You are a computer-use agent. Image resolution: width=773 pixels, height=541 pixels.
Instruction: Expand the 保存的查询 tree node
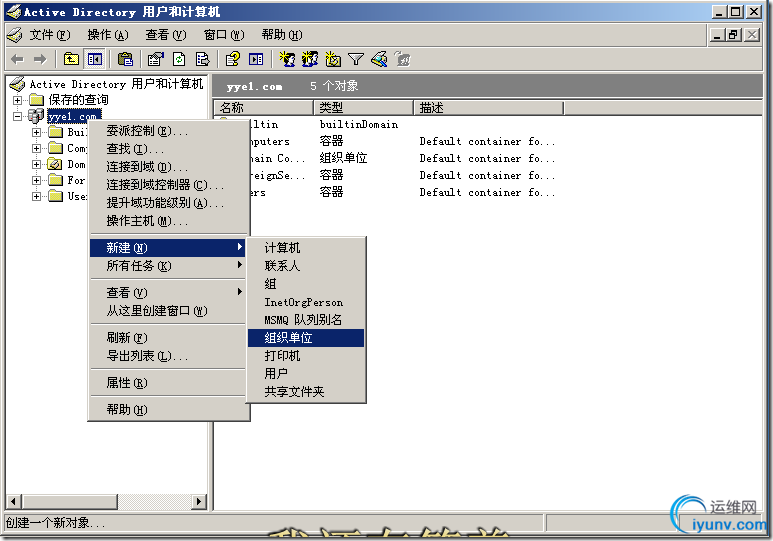point(17,100)
